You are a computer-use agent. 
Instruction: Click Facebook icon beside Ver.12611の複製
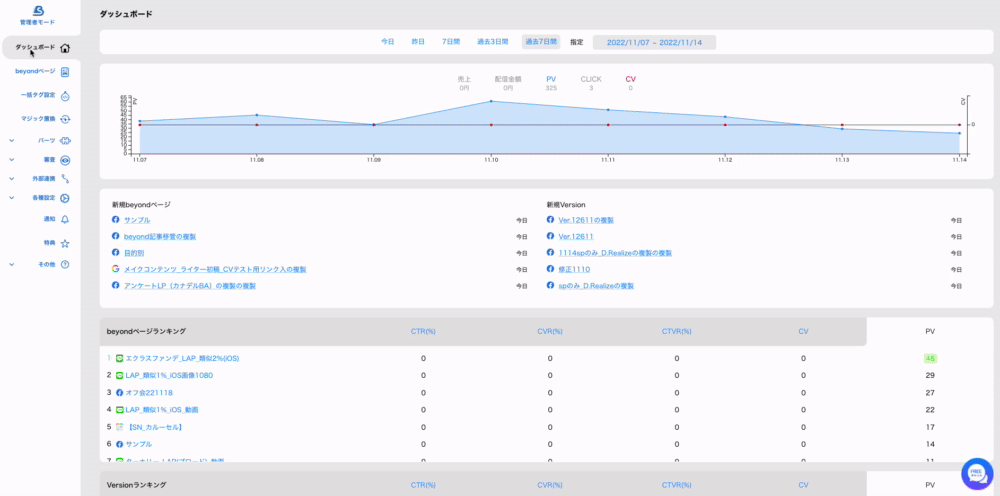550,219
